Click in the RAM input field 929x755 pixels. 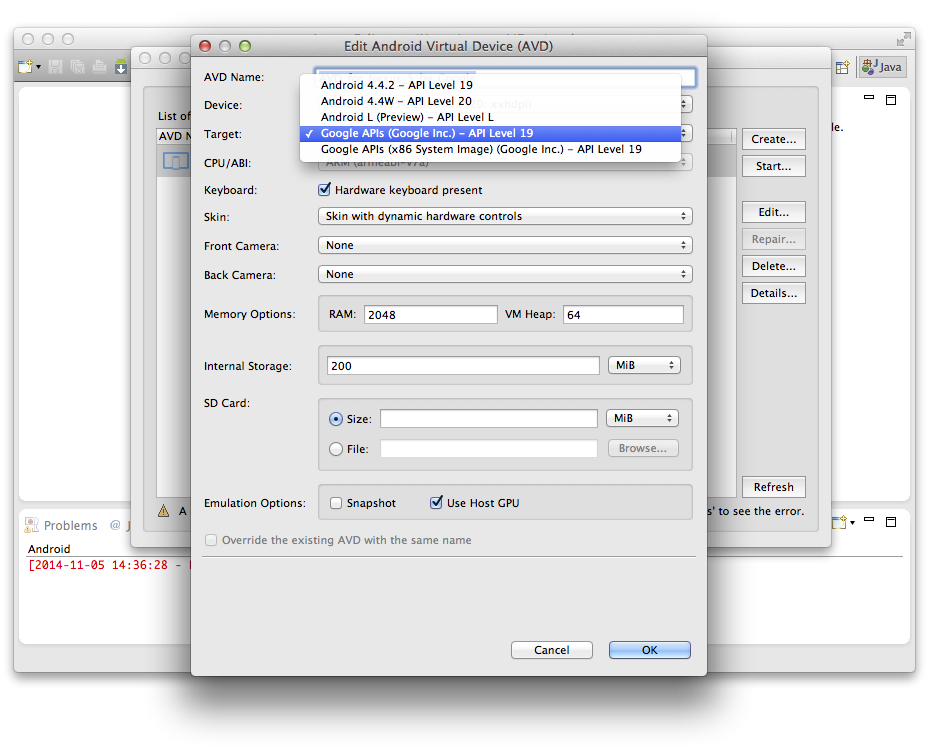[430, 315]
